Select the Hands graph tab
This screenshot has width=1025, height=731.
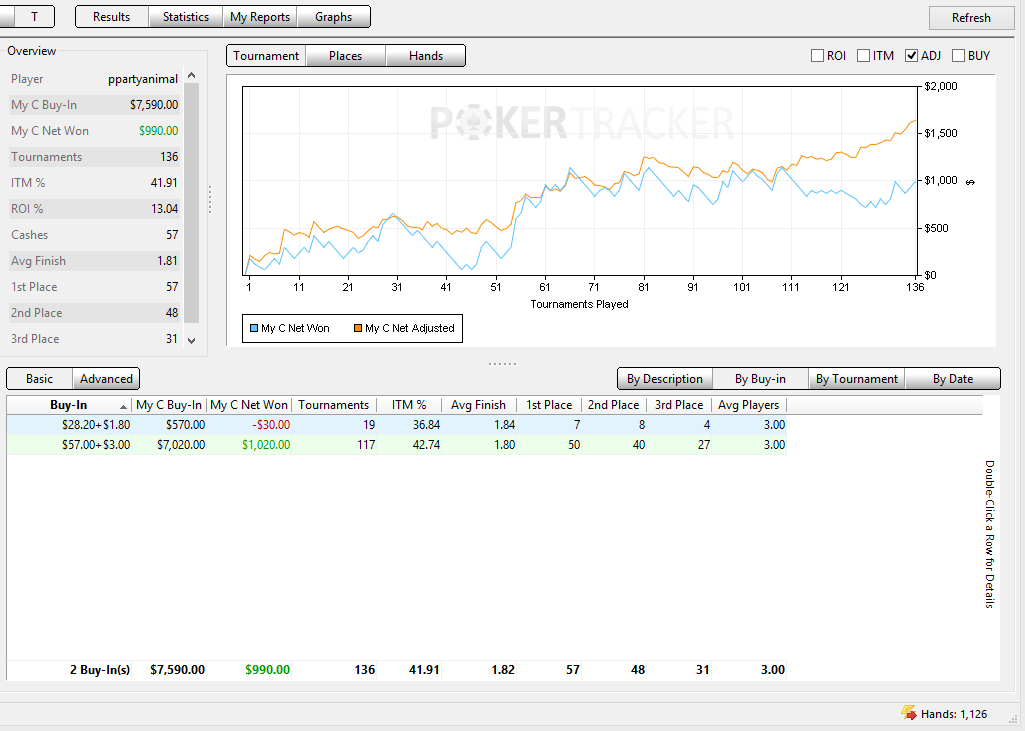click(x=426, y=56)
